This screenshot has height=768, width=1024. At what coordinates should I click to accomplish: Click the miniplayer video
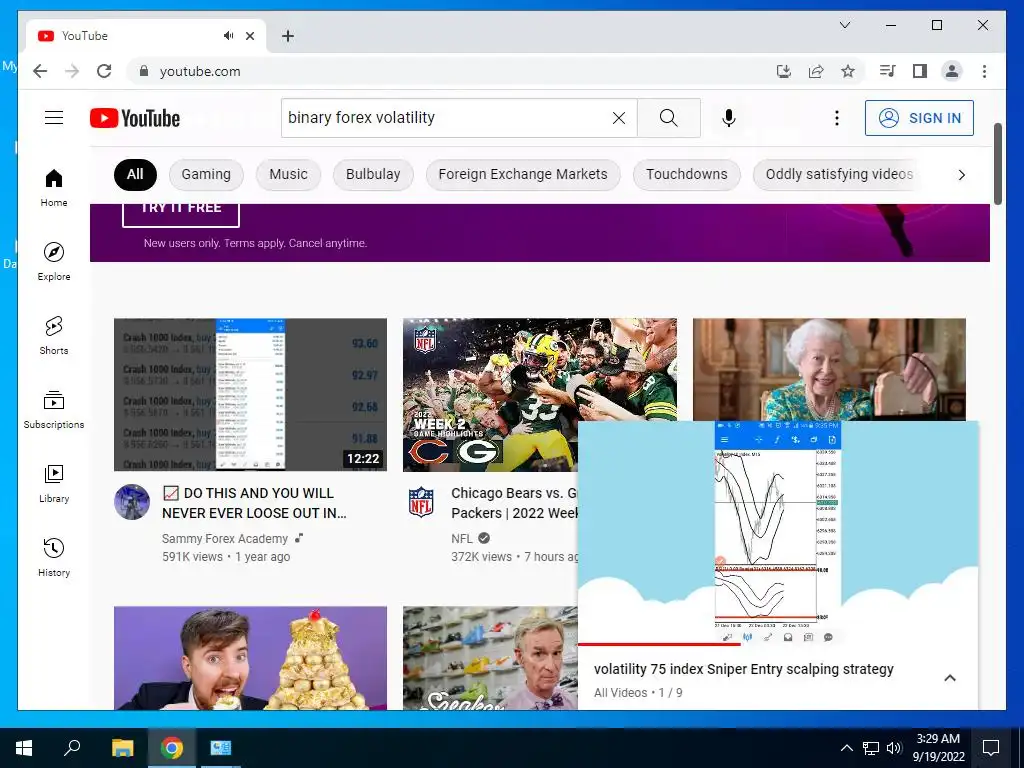(x=778, y=532)
